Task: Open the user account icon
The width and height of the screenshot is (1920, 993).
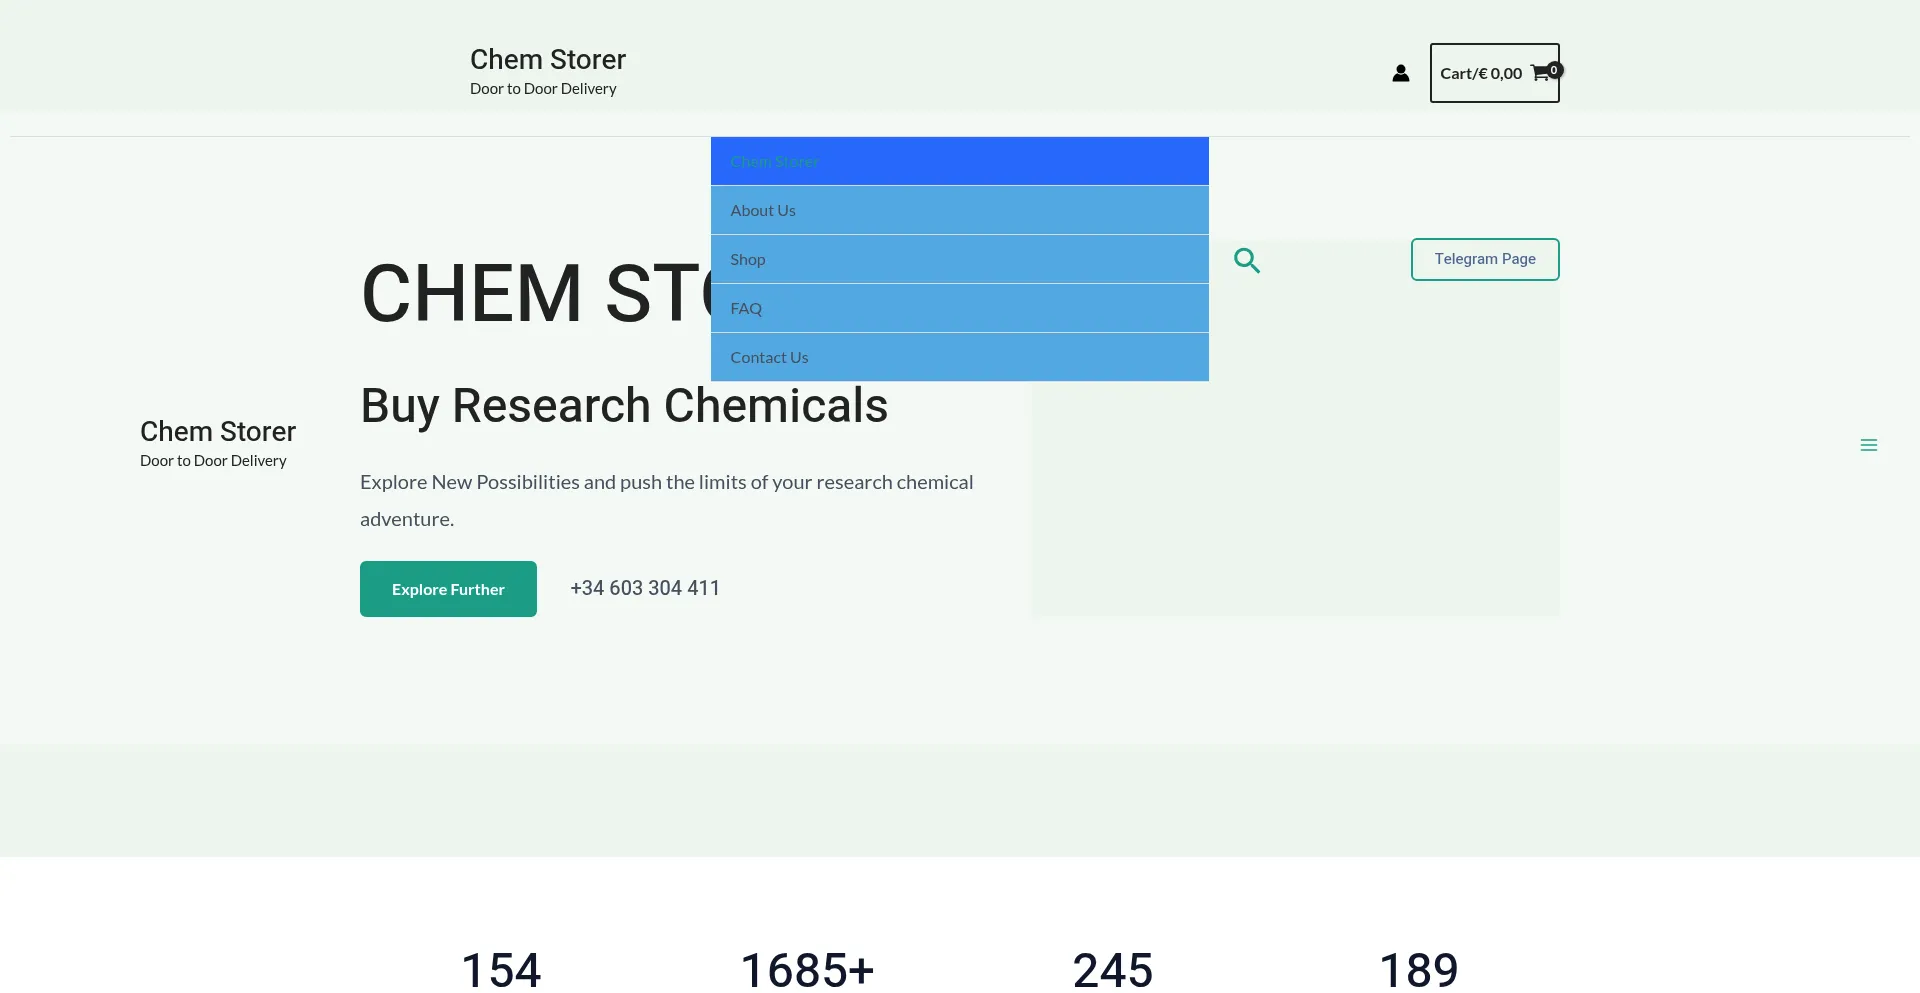Action: [1400, 73]
